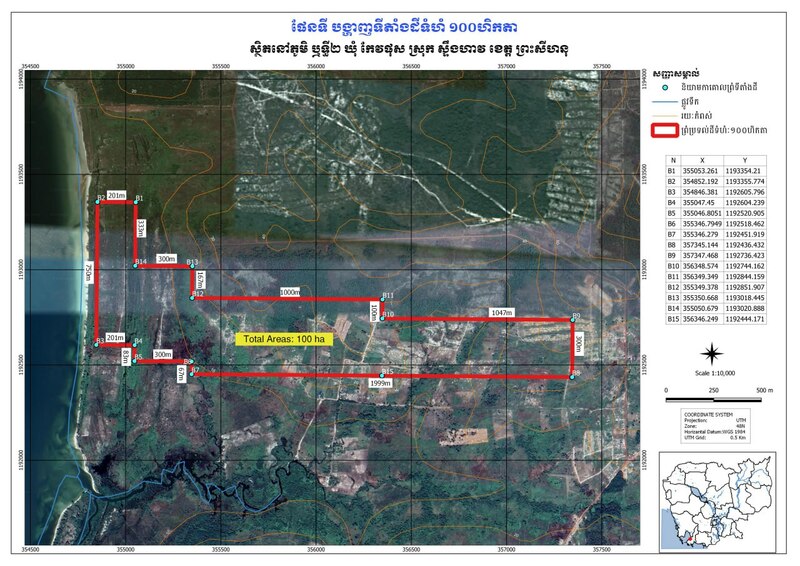Click the '300m' label between B9 and B8
This screenshot has width=800, height=566.
coord(579,344)
